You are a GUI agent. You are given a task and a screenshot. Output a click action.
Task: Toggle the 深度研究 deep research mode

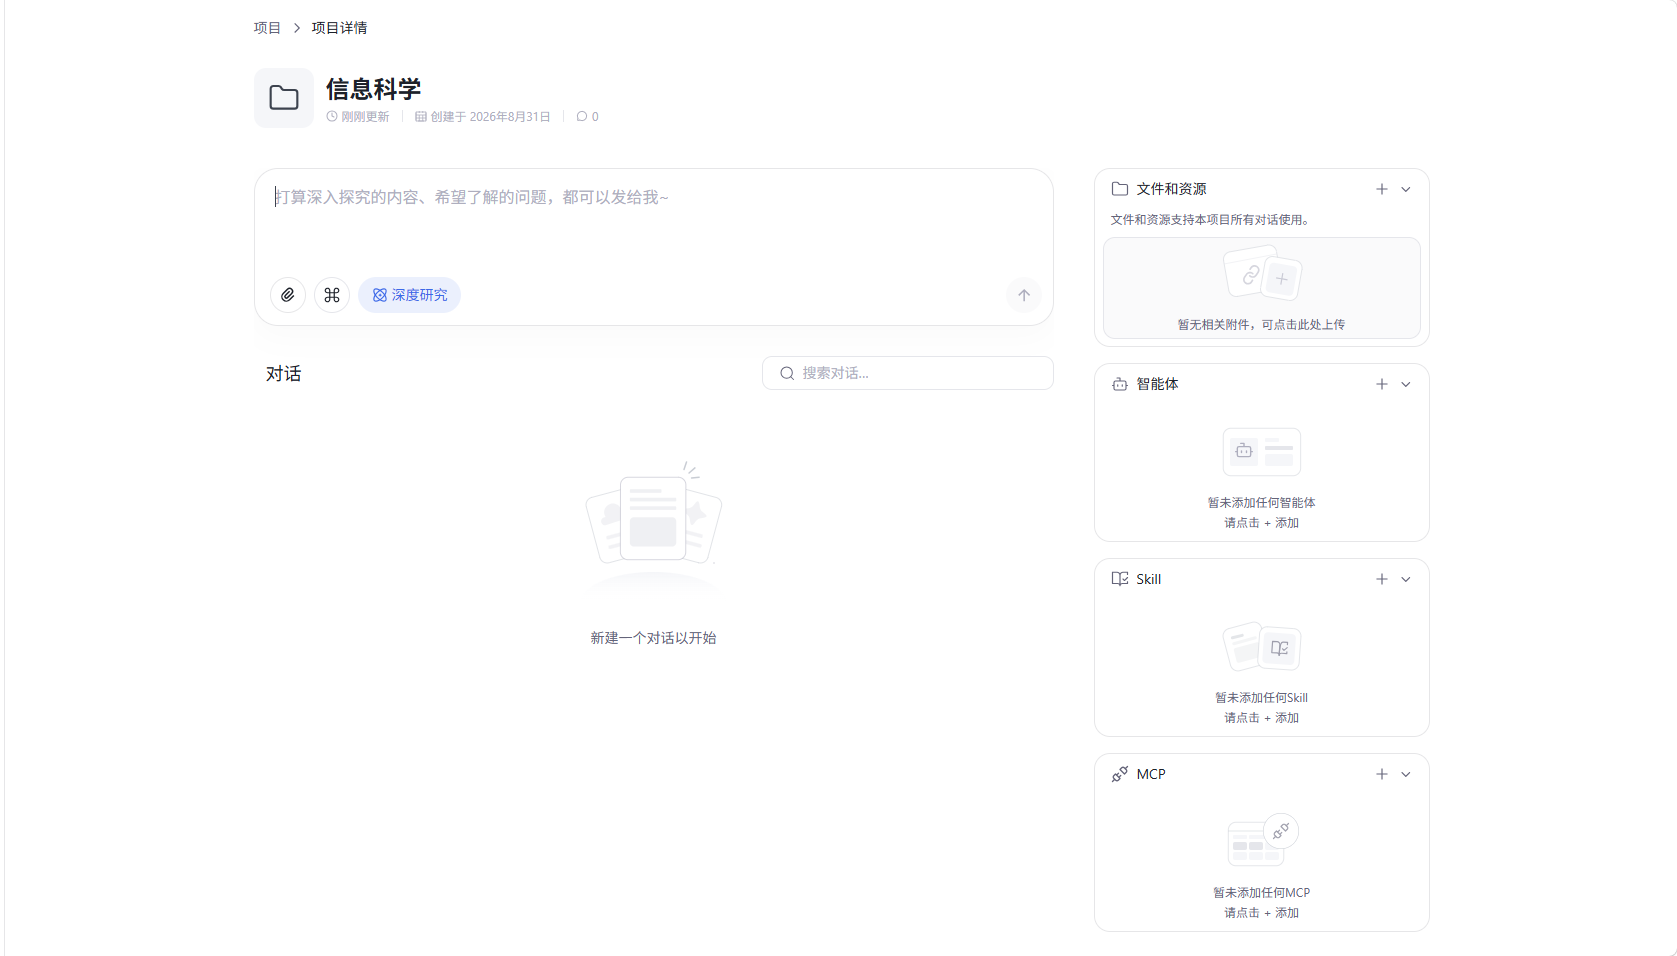pos(409,295)
